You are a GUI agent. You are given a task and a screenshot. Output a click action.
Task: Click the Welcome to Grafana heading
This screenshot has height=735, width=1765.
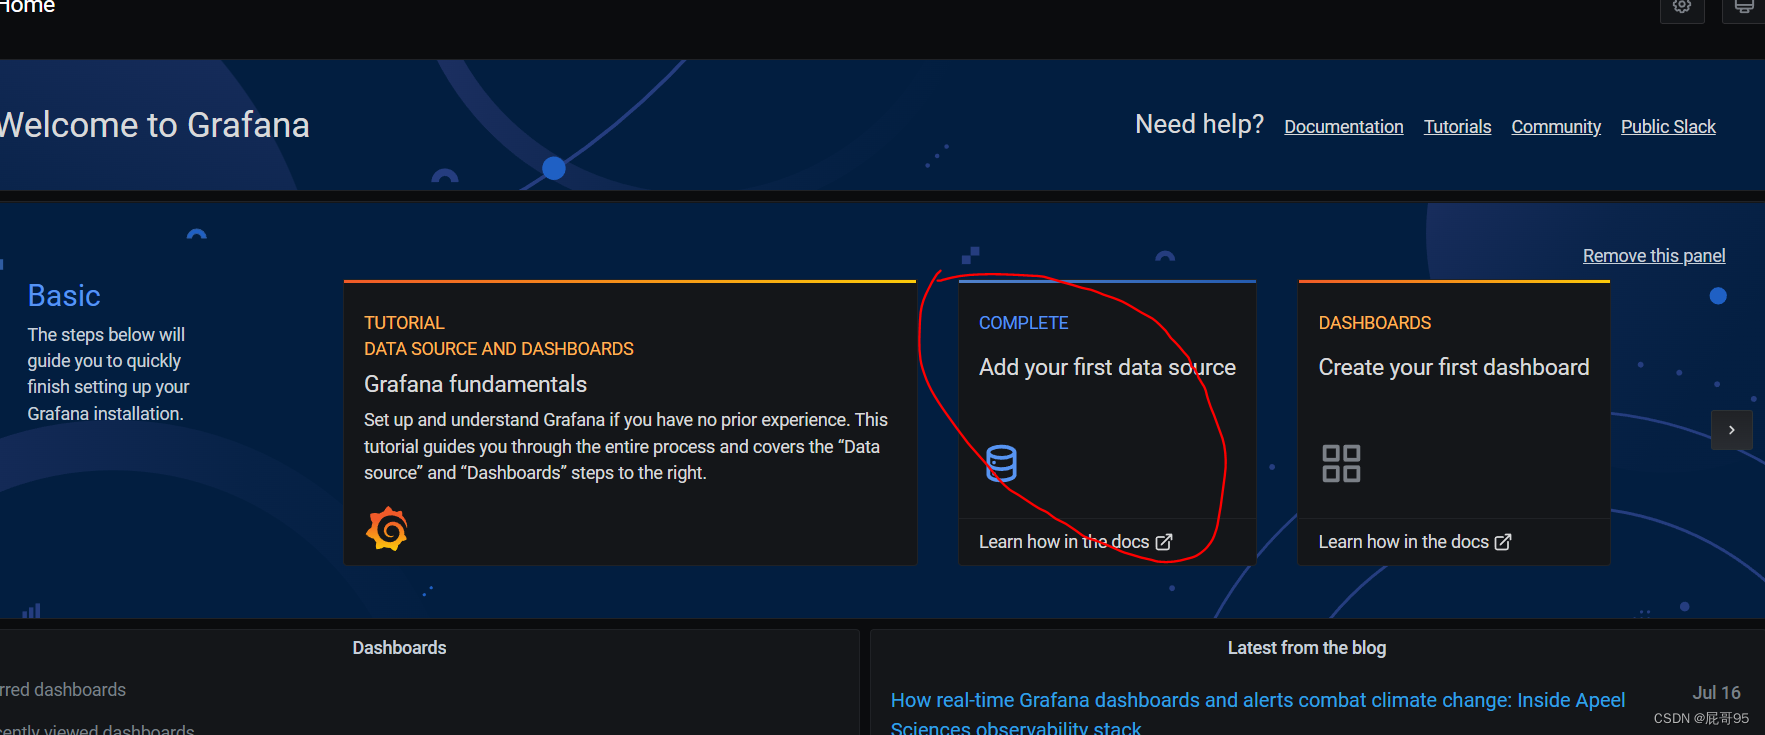coord(154,125)
